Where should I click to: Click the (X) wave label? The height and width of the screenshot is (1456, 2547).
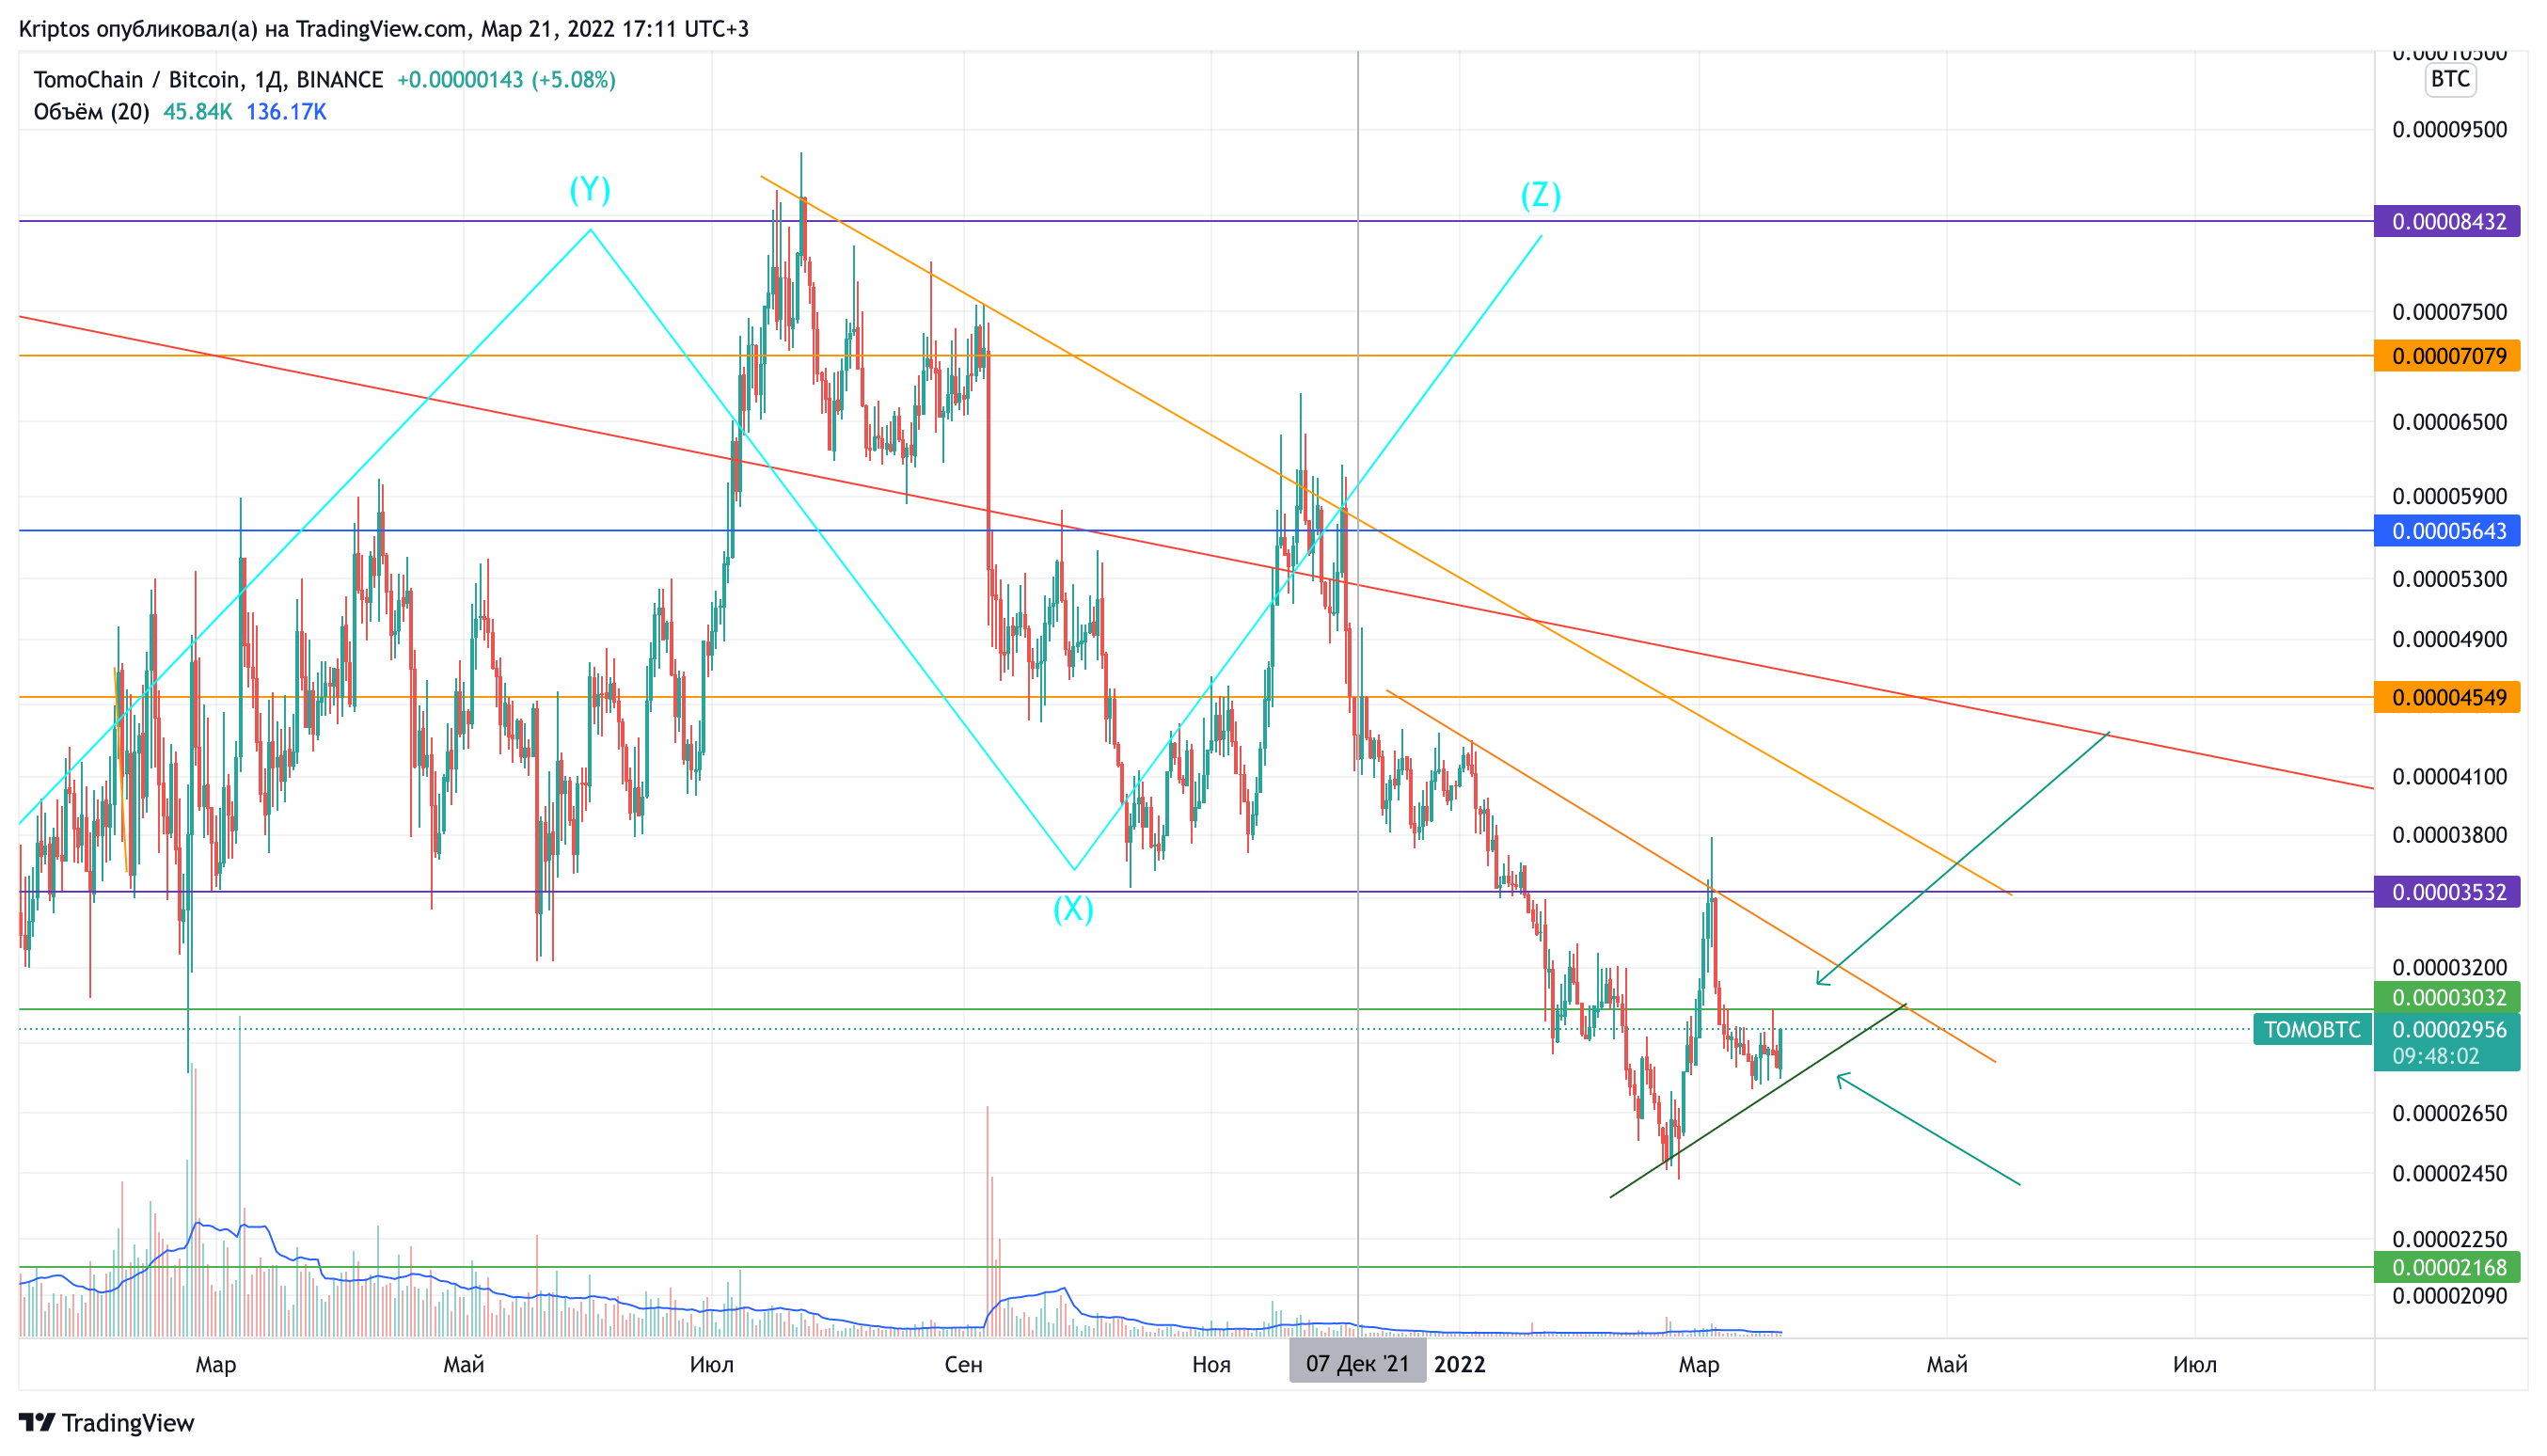coord(1073,908)
